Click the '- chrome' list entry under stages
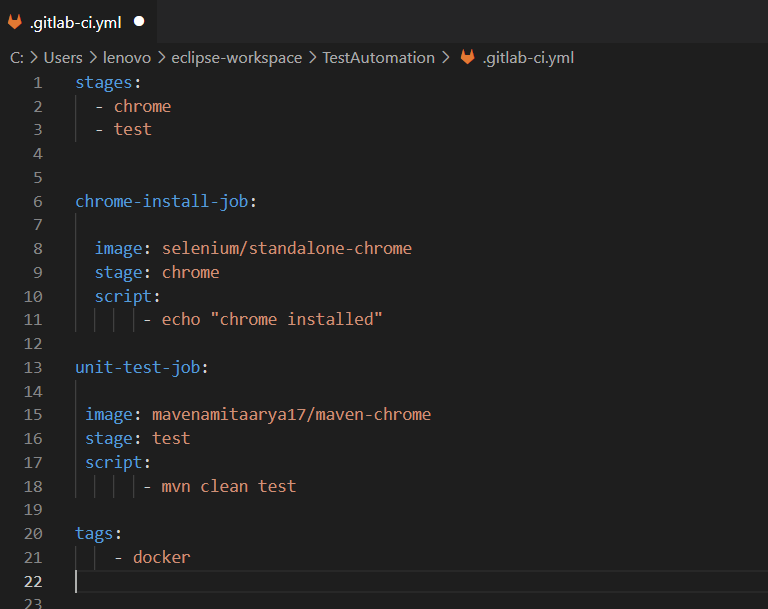 pyautogui.click(x=133, y=106)
